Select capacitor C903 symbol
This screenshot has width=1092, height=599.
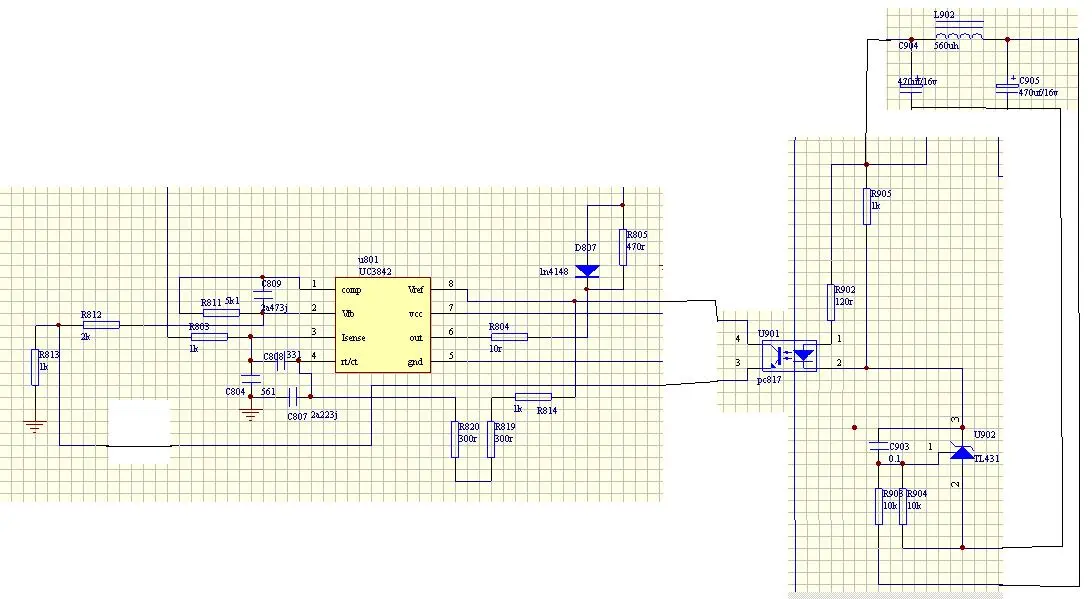click(x=879, y=446)
